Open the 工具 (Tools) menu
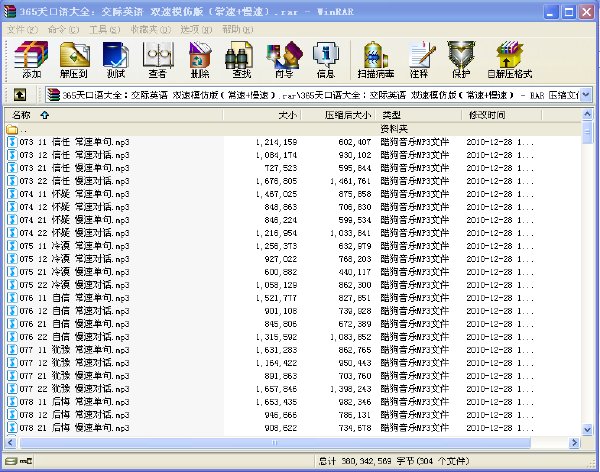Viewport: 600px width, 472px height. coord(104,29)
